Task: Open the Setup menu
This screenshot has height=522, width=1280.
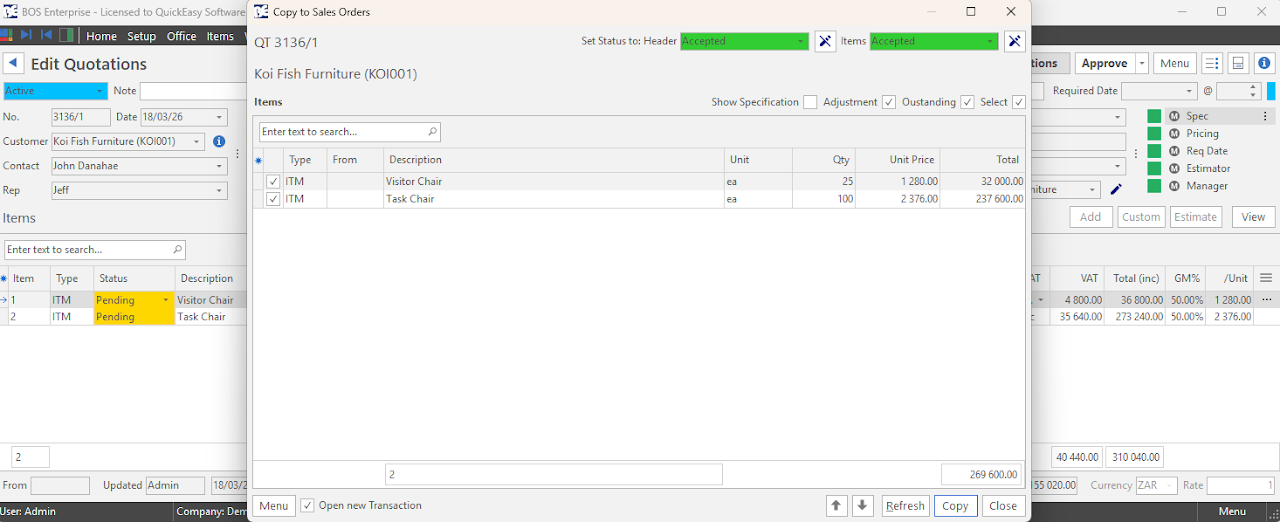Action: tap(141, 36)
